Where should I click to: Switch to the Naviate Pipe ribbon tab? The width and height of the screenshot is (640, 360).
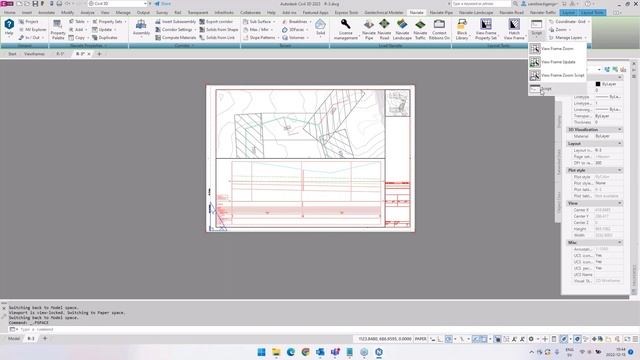pos(441,13)
